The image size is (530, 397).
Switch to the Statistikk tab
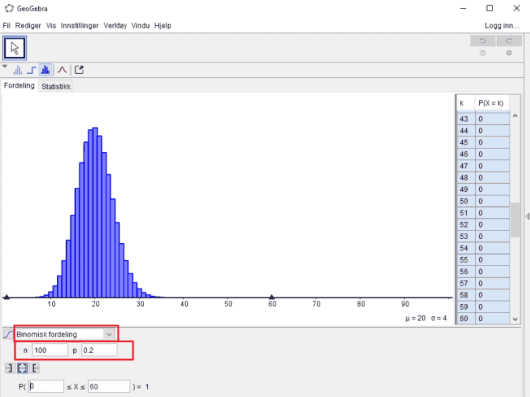56,86
